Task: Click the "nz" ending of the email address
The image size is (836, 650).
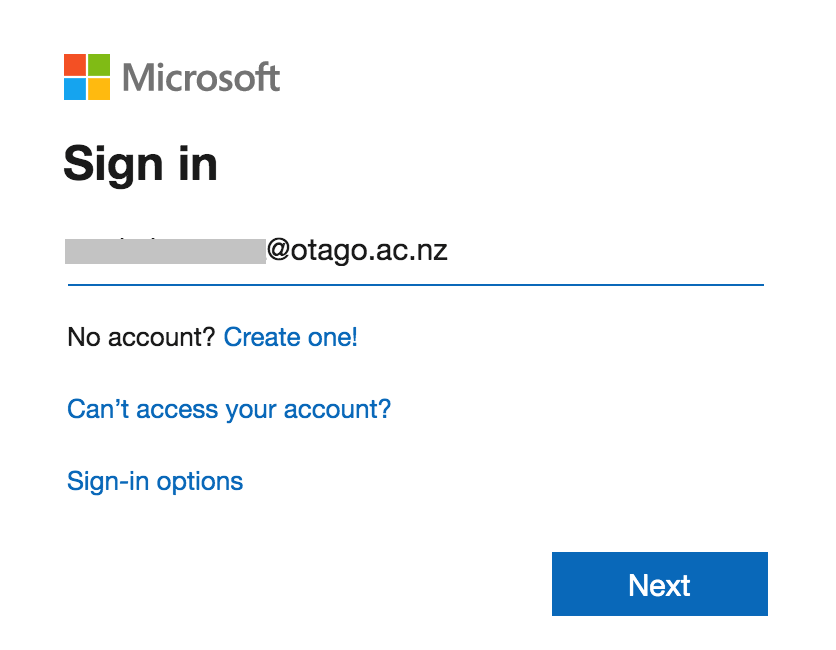Action: click(x=432, y=251)
